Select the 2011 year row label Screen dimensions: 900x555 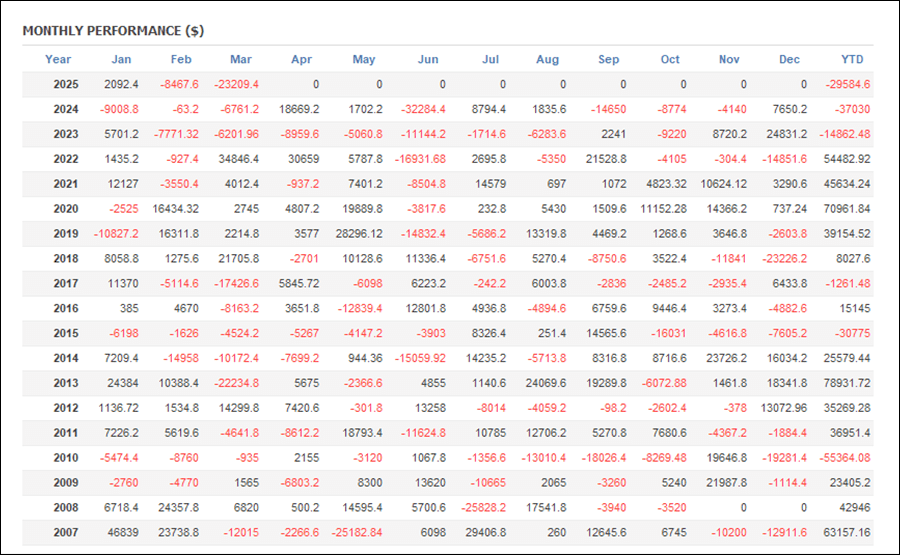click(x=66, y=433)
